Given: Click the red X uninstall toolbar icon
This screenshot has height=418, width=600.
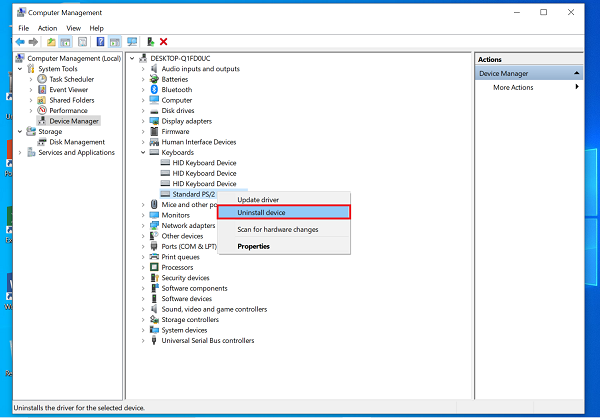Looking at the screenshot, I should pyautogui.click(x=163, y=42).
